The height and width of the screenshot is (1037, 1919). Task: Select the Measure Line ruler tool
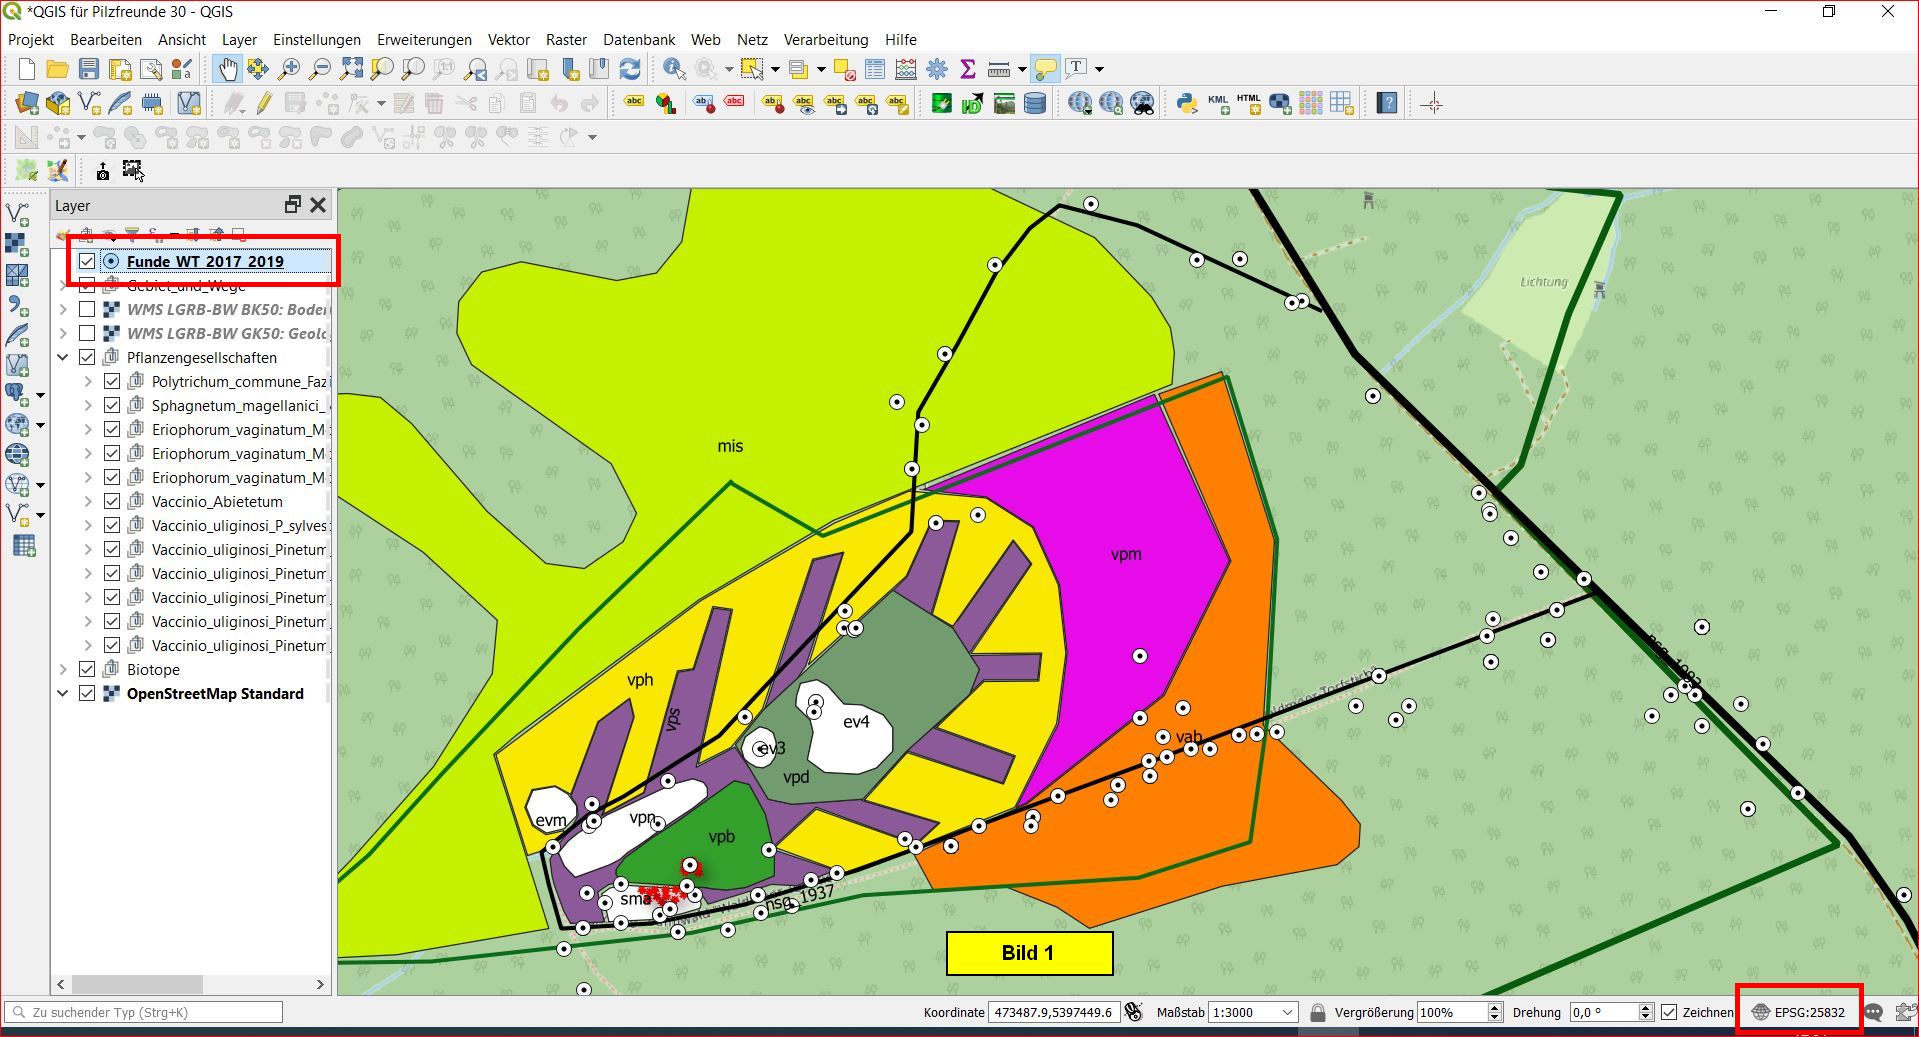998,69
